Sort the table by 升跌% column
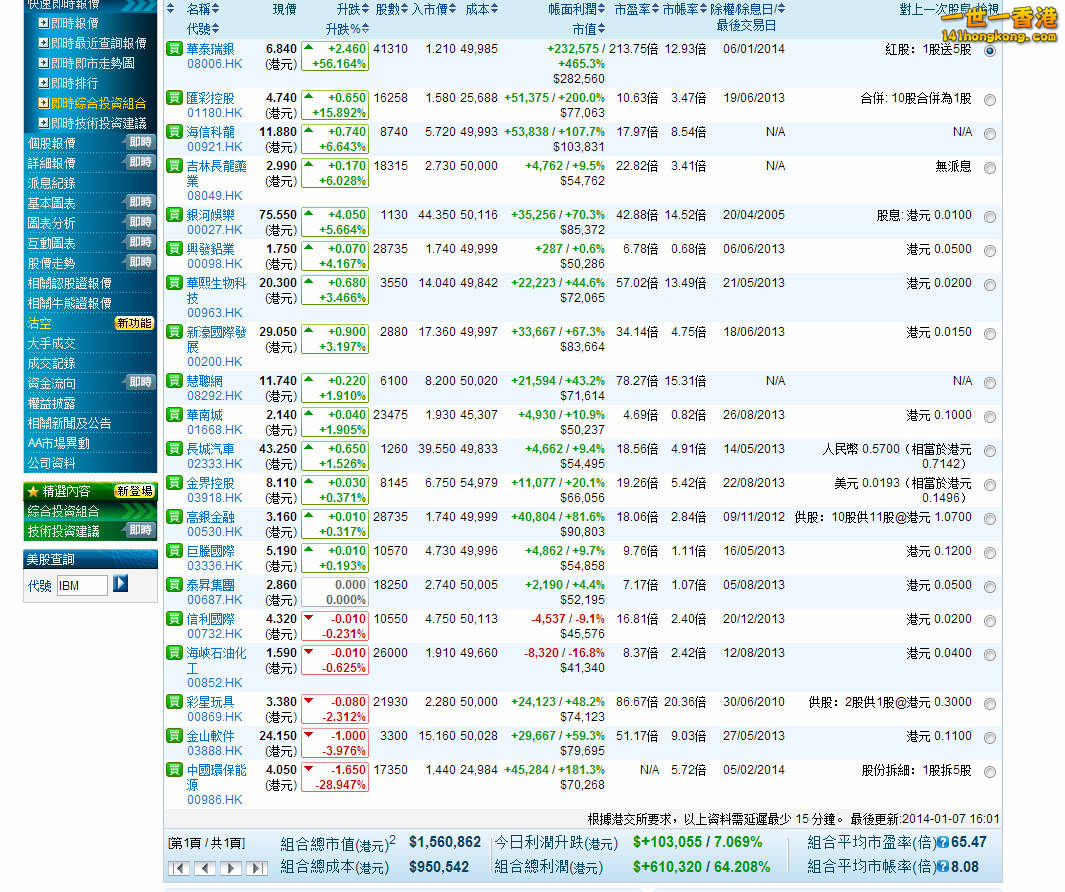1065x892 pixels. click(x=348, y=29)
